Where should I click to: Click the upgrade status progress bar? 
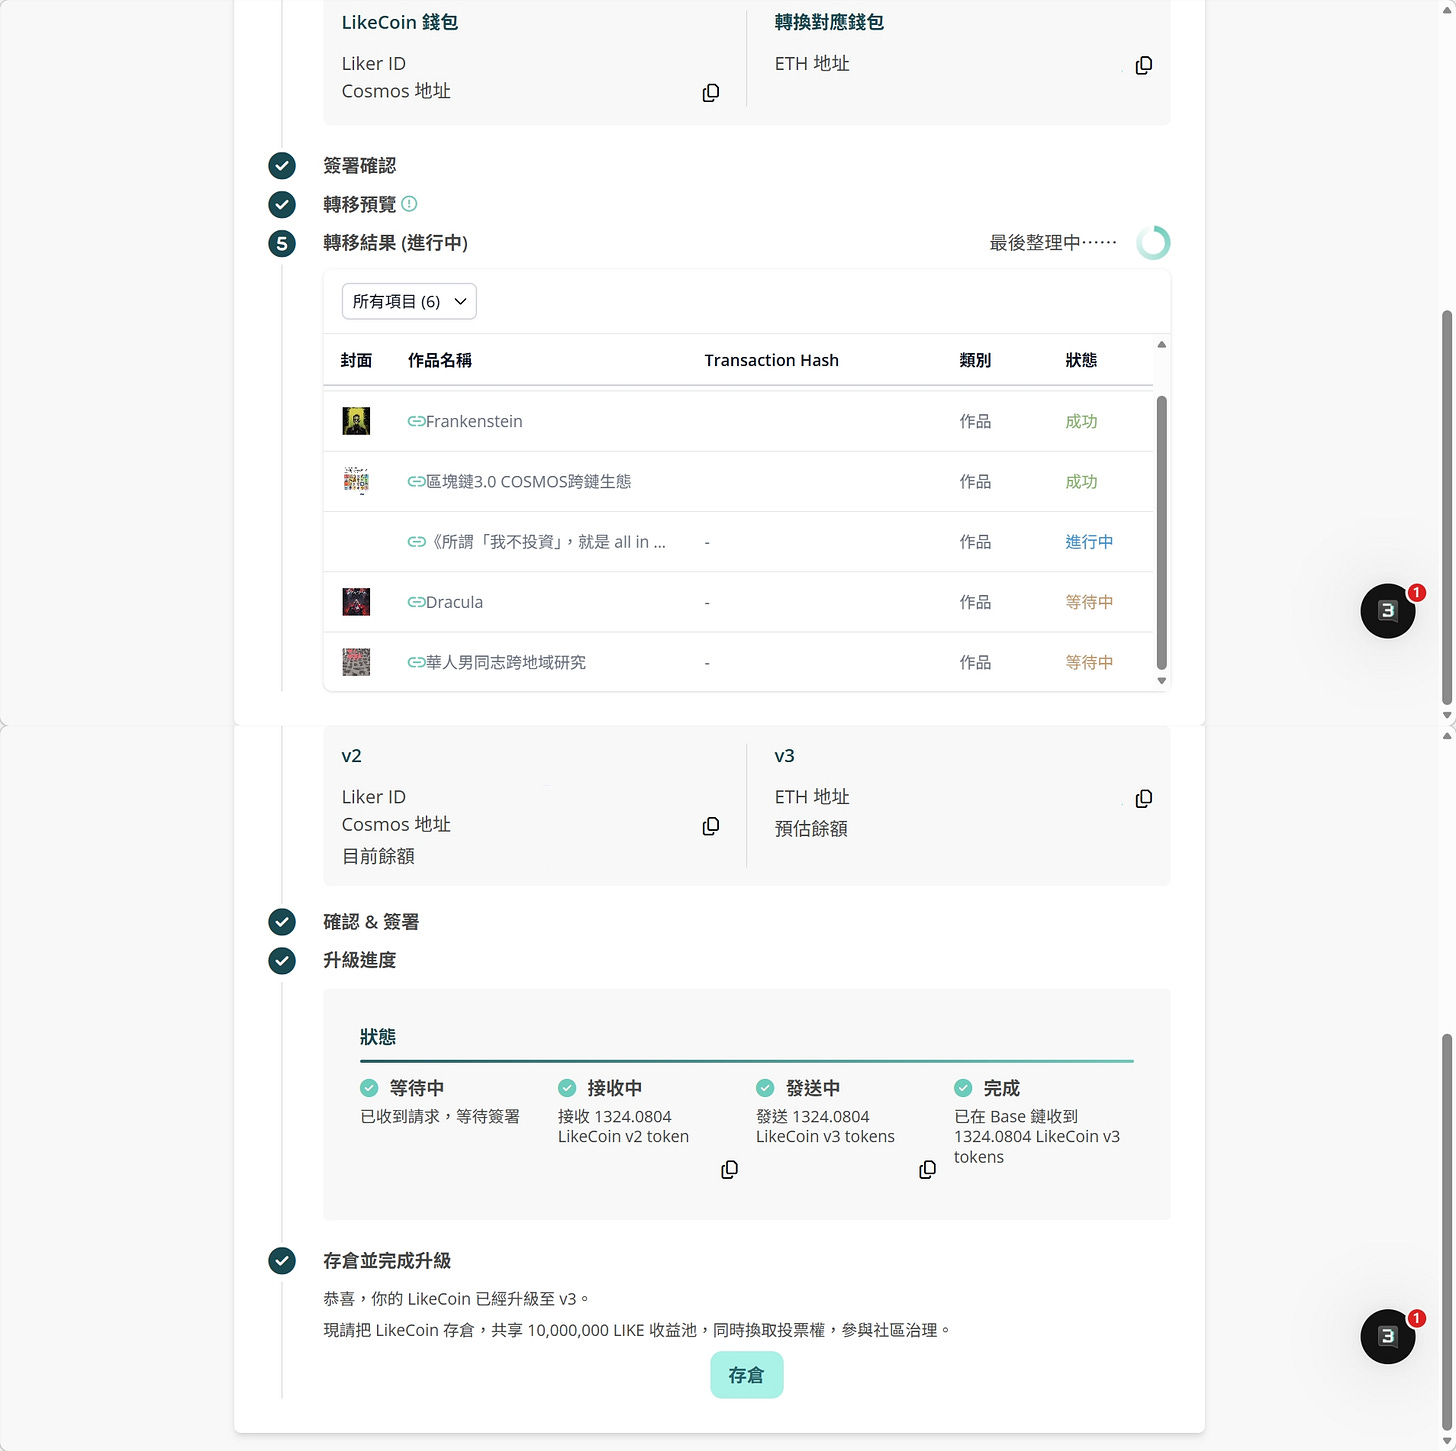coord(746,1060)
